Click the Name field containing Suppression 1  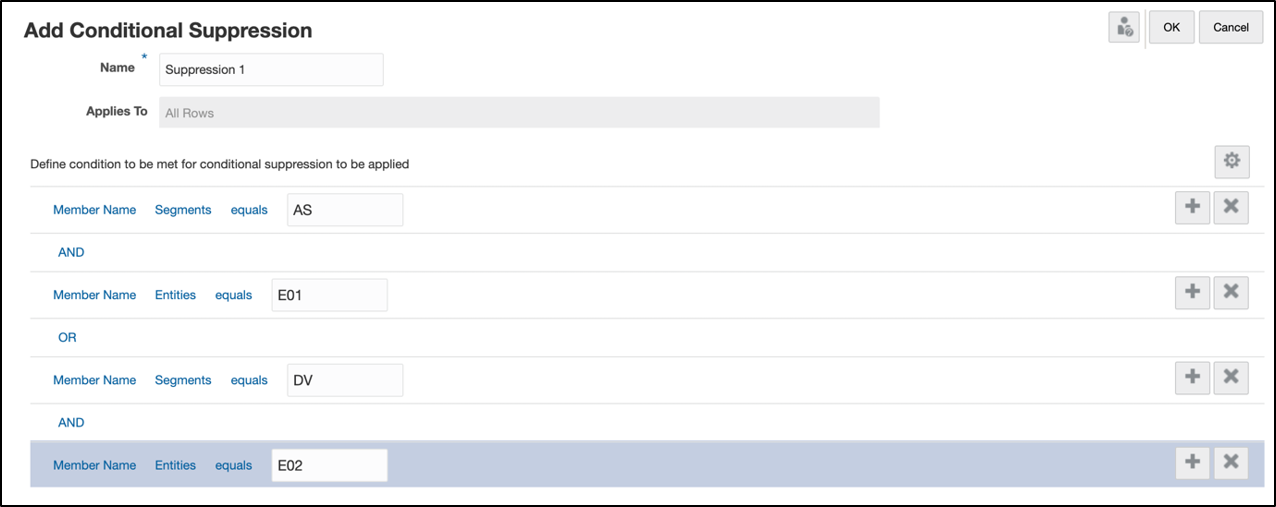point(271,70)
